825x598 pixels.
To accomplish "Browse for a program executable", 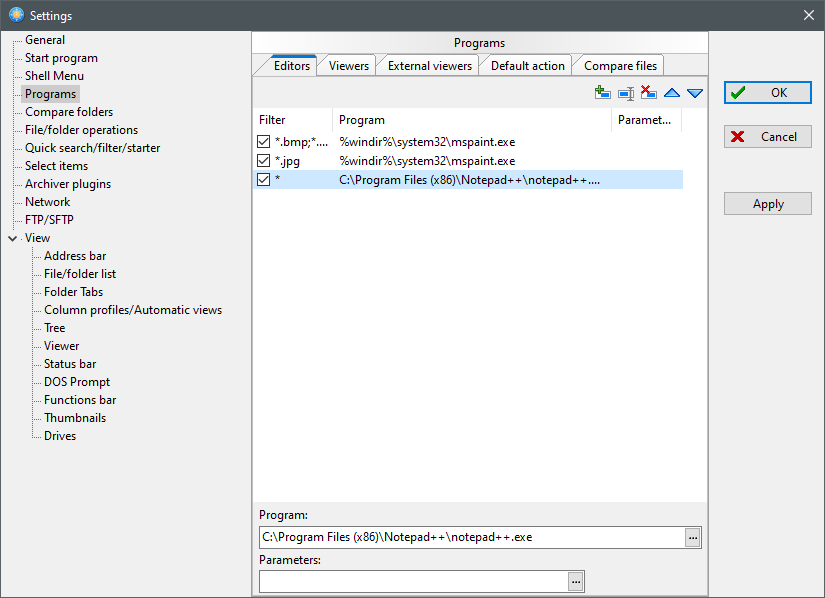I will point(692,537).
